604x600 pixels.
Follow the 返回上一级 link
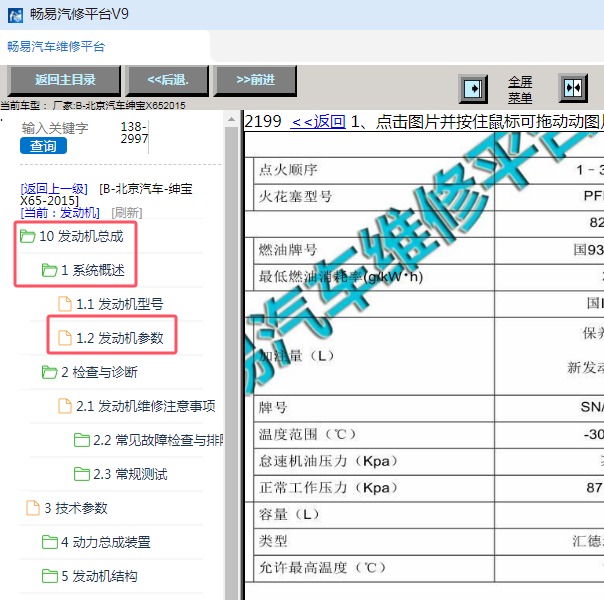pyautogui.click(x=54, y=189)
